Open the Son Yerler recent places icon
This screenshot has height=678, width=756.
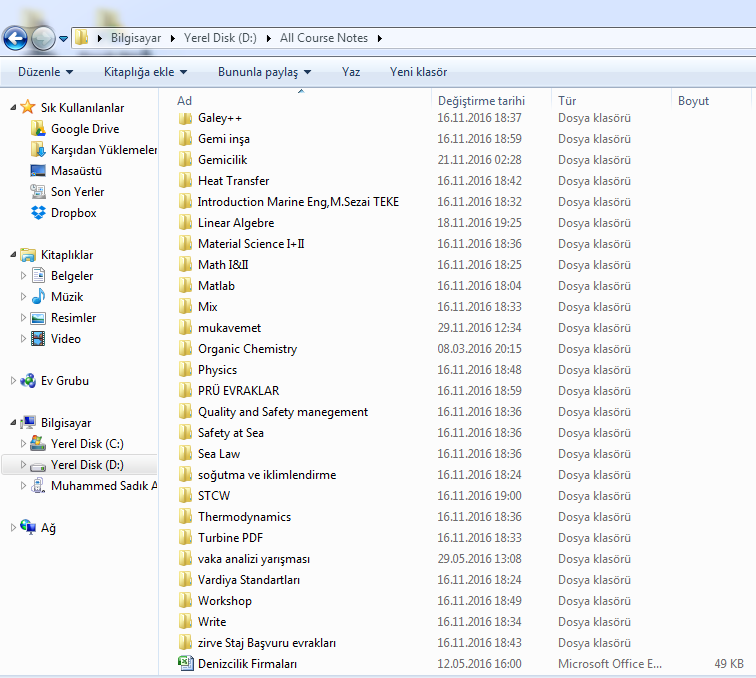38,192
